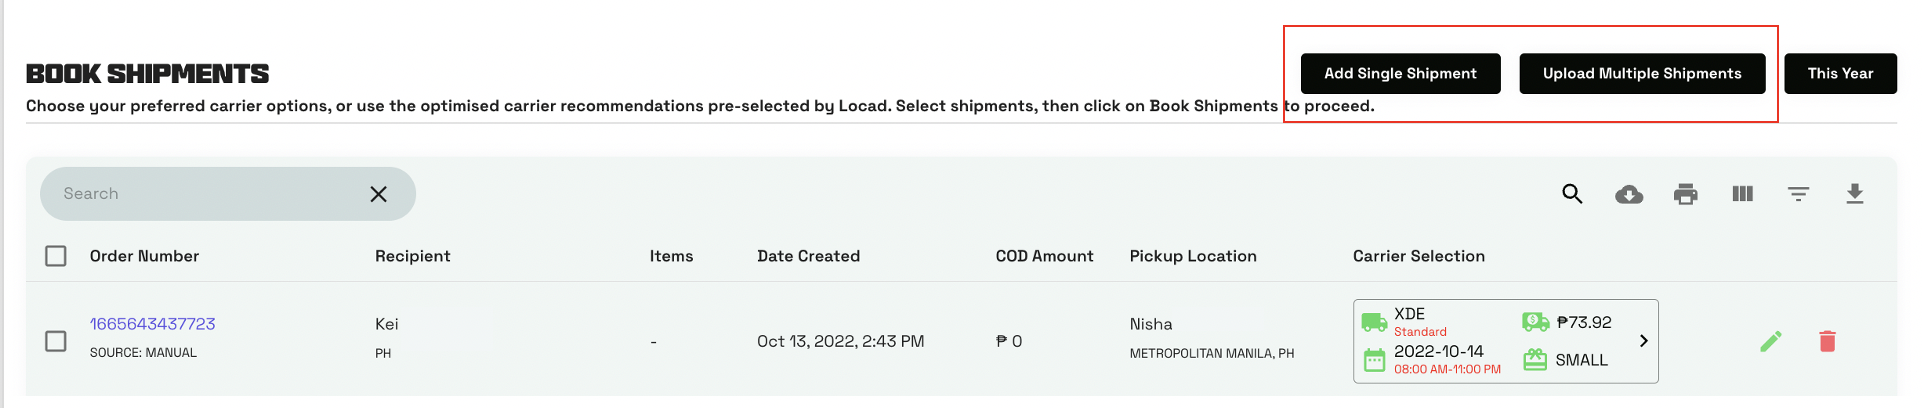Click Add Single Shipment button
The image size is (1922, 408).
[x=1400, y=74]
